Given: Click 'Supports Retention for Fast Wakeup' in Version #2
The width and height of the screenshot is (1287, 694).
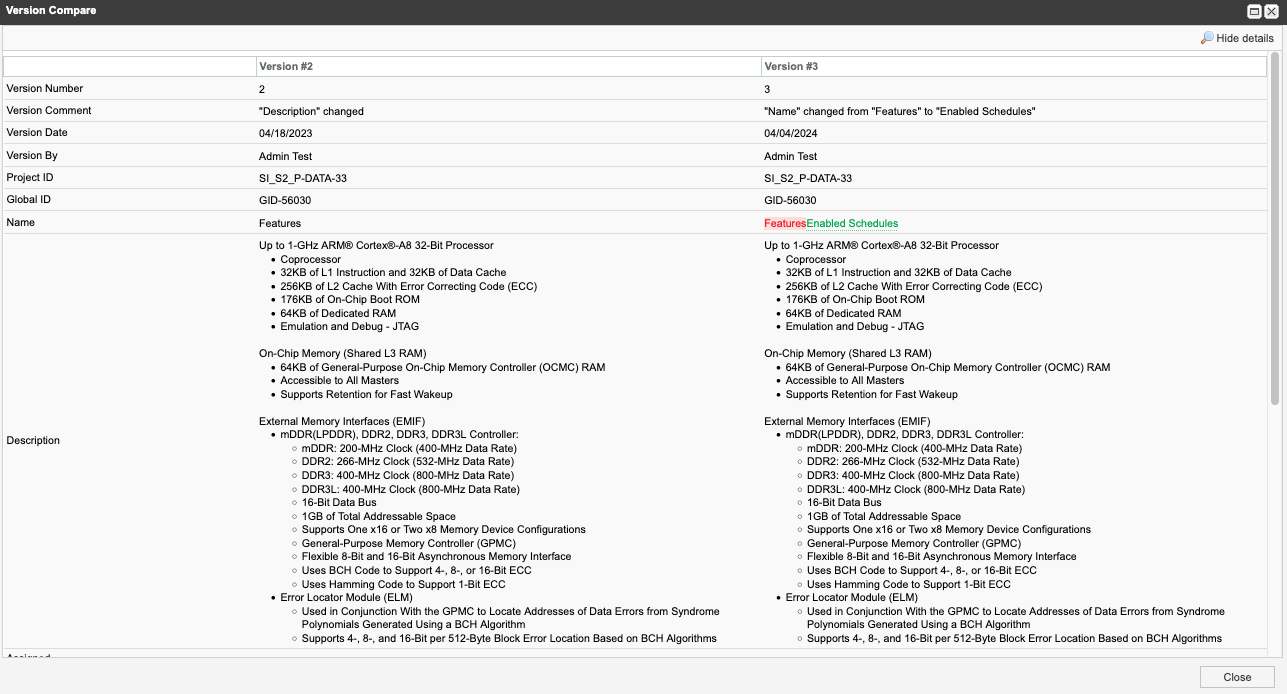Looking at the screenshot, I should (x=366, y=395).
